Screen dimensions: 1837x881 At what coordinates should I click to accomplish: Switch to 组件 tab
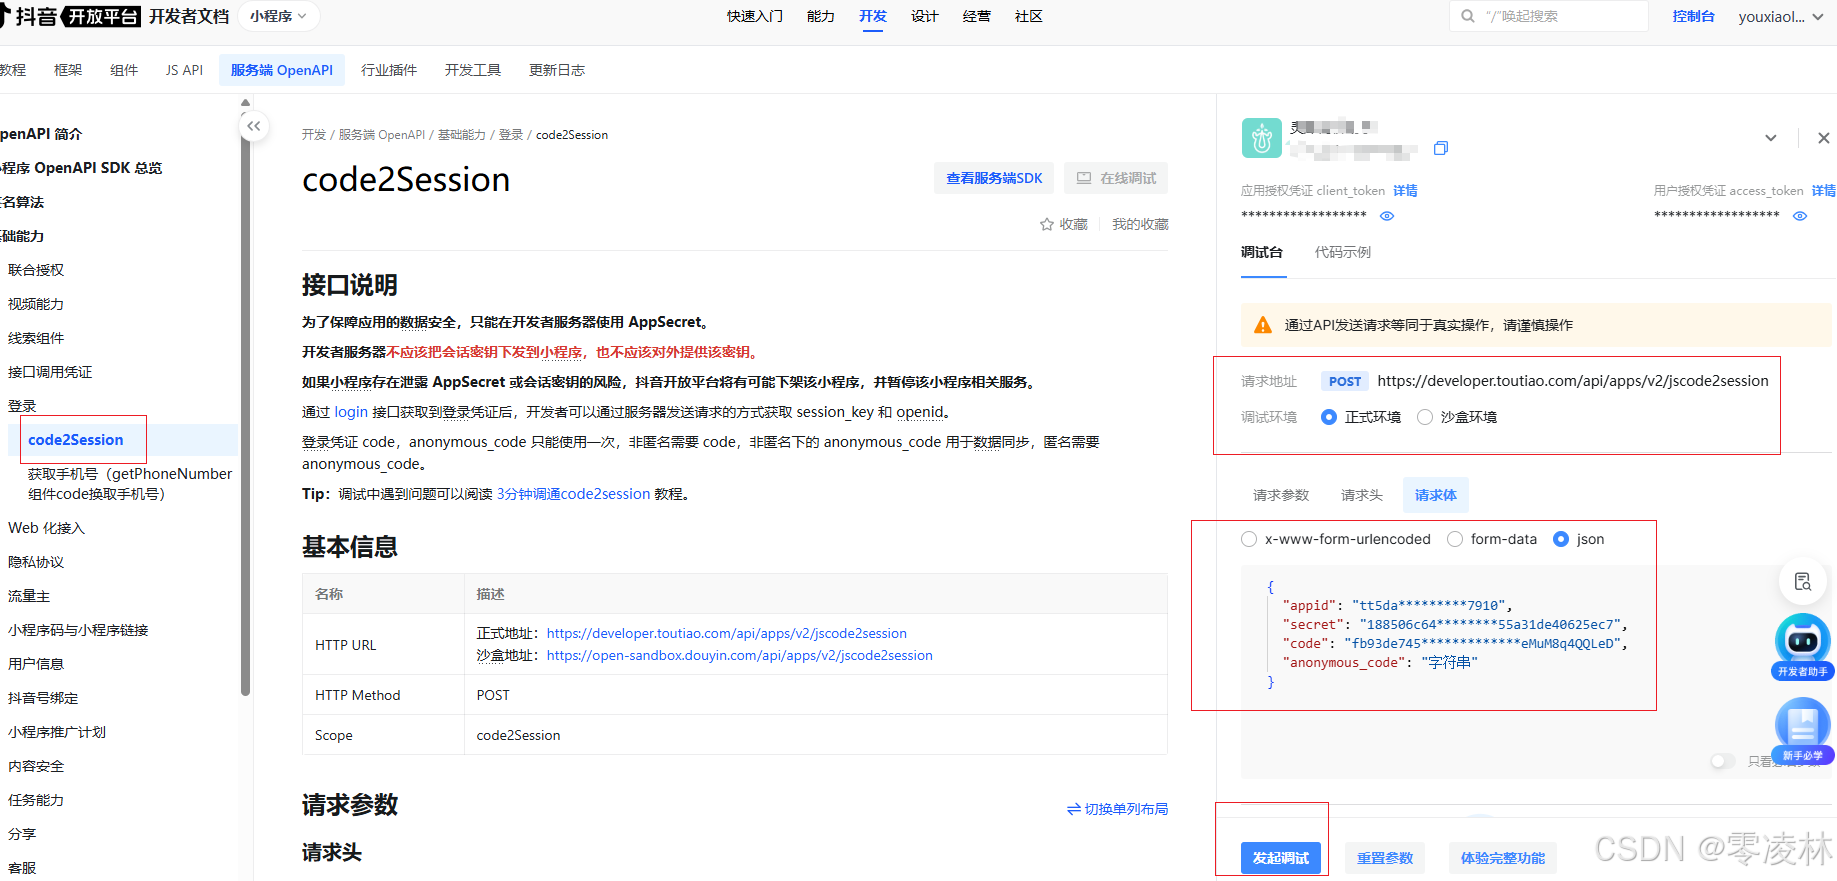click(x=124, y=70)
